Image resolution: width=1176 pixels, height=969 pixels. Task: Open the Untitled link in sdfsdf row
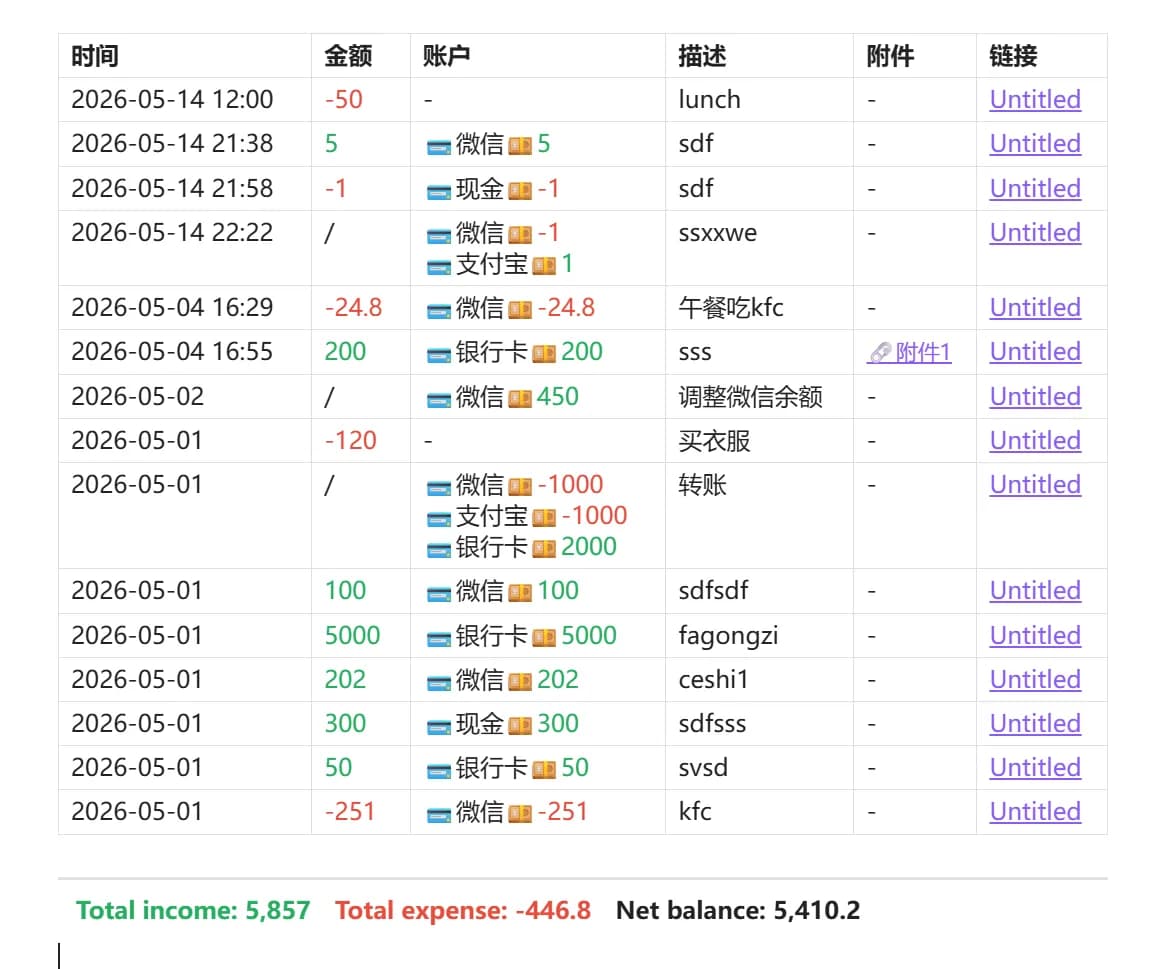(x=1035, y=591)
